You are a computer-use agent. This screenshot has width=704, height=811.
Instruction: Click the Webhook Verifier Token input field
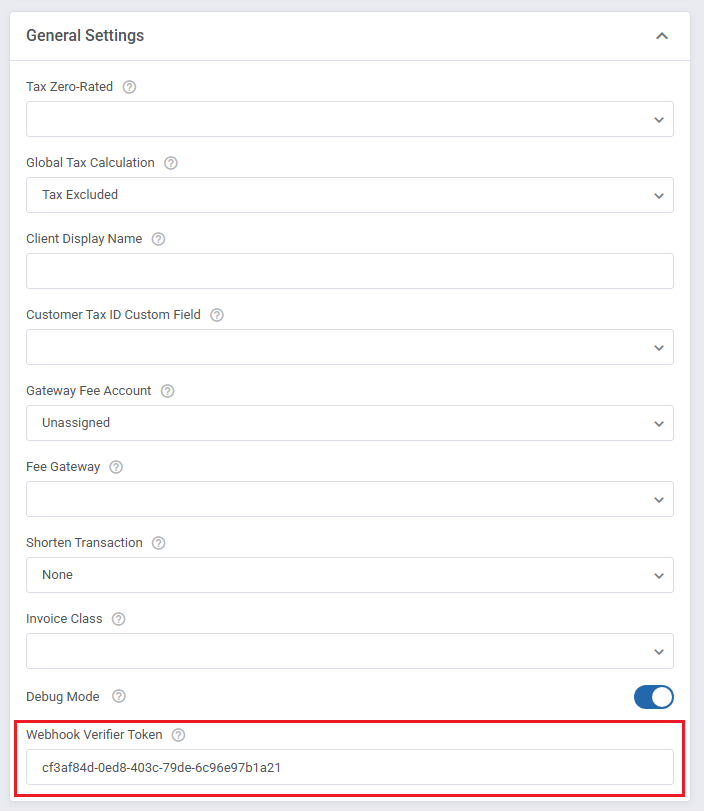[x=350, y=767]
